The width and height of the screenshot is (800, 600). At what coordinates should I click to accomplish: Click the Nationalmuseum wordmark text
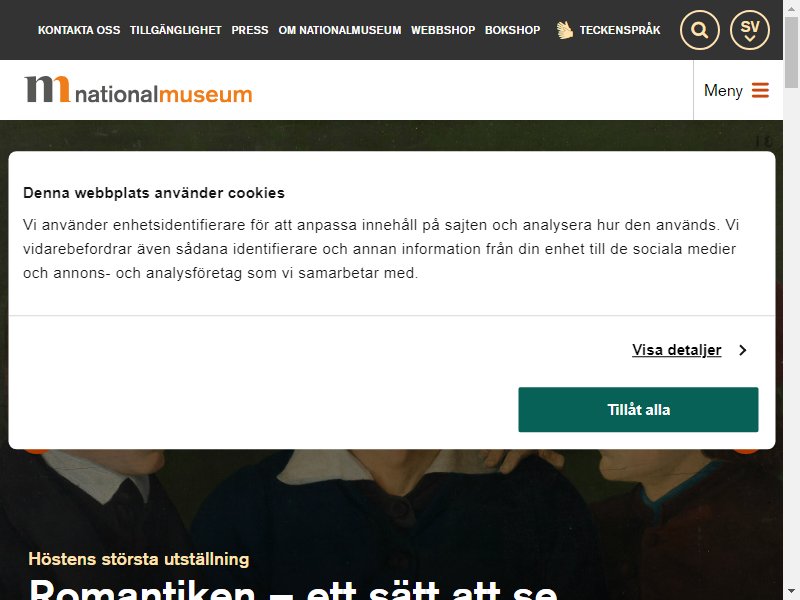164,94
